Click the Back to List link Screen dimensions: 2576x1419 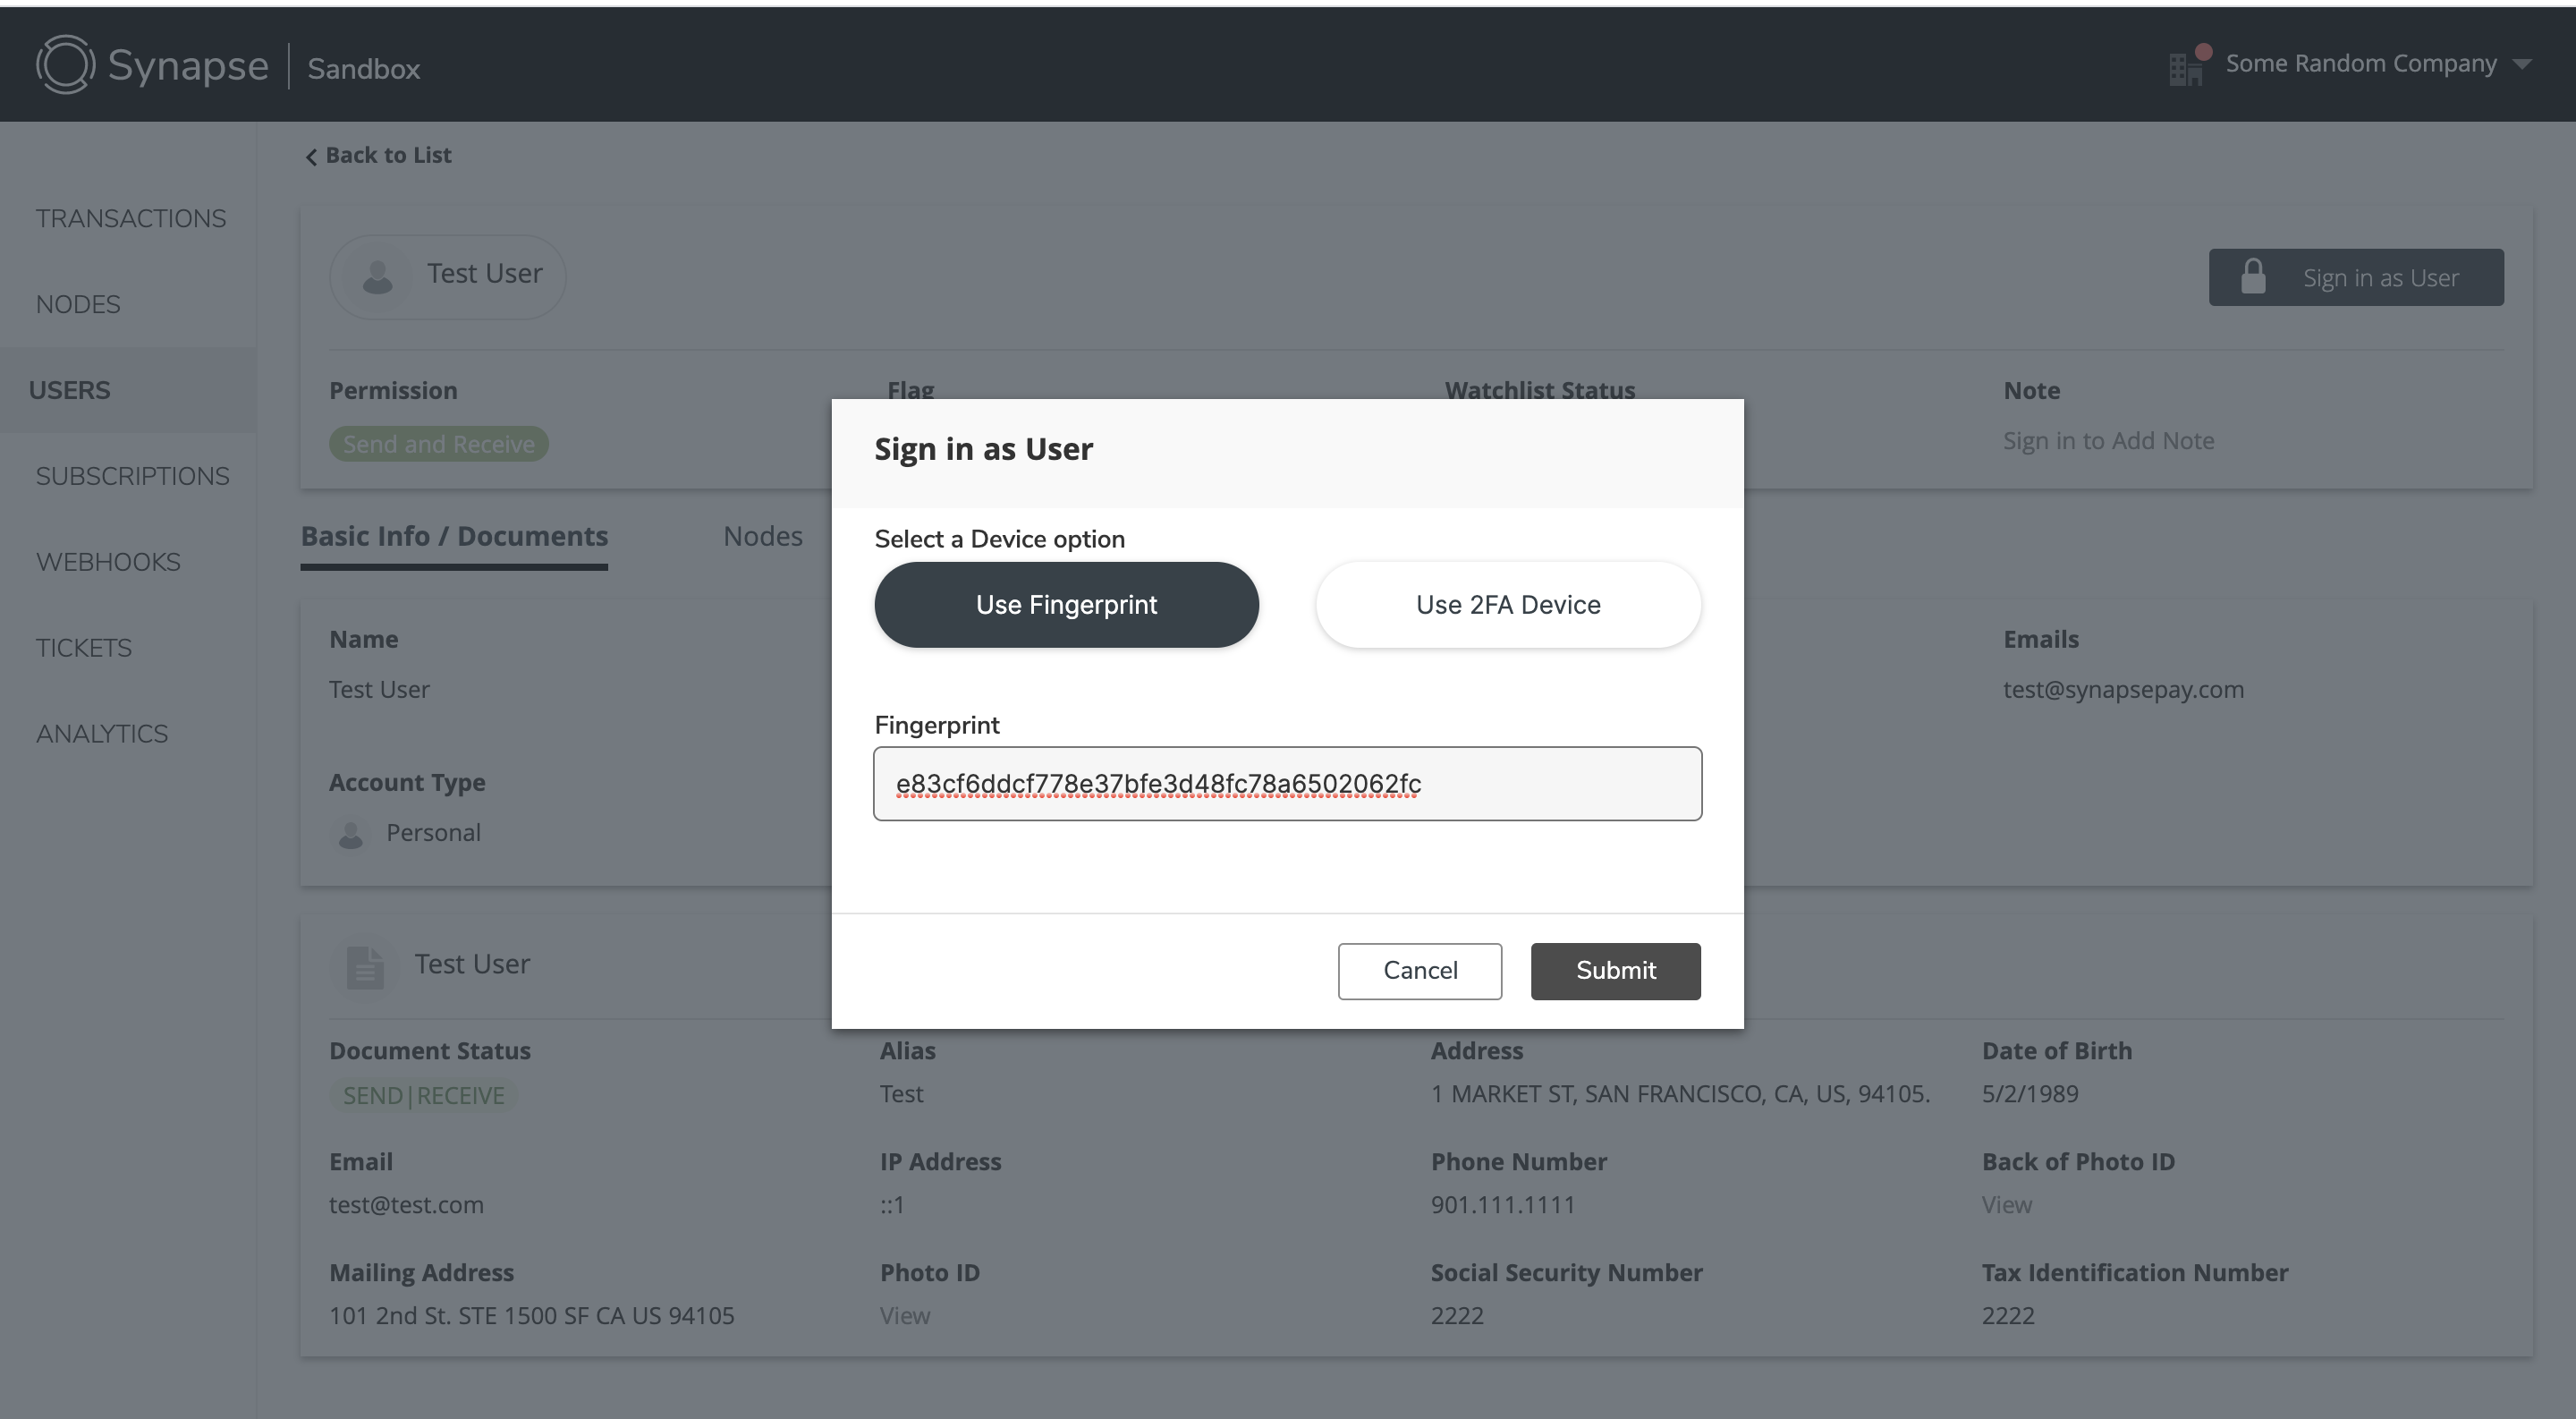378,155
